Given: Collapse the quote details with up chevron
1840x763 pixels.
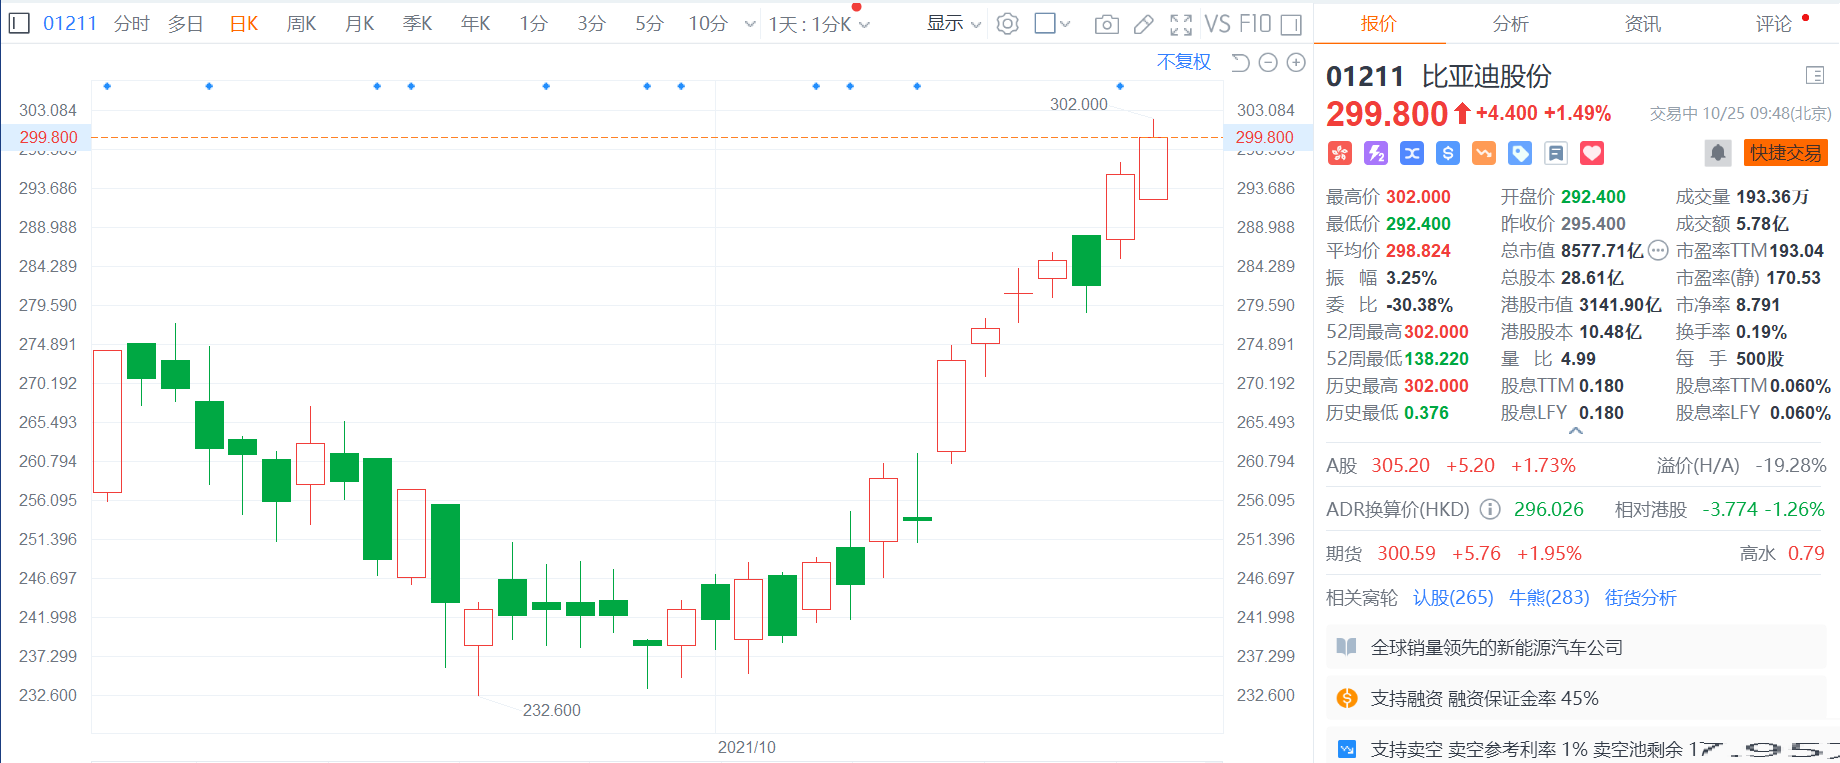Looking at the screenshot, I should click(x=1576, y=431).
